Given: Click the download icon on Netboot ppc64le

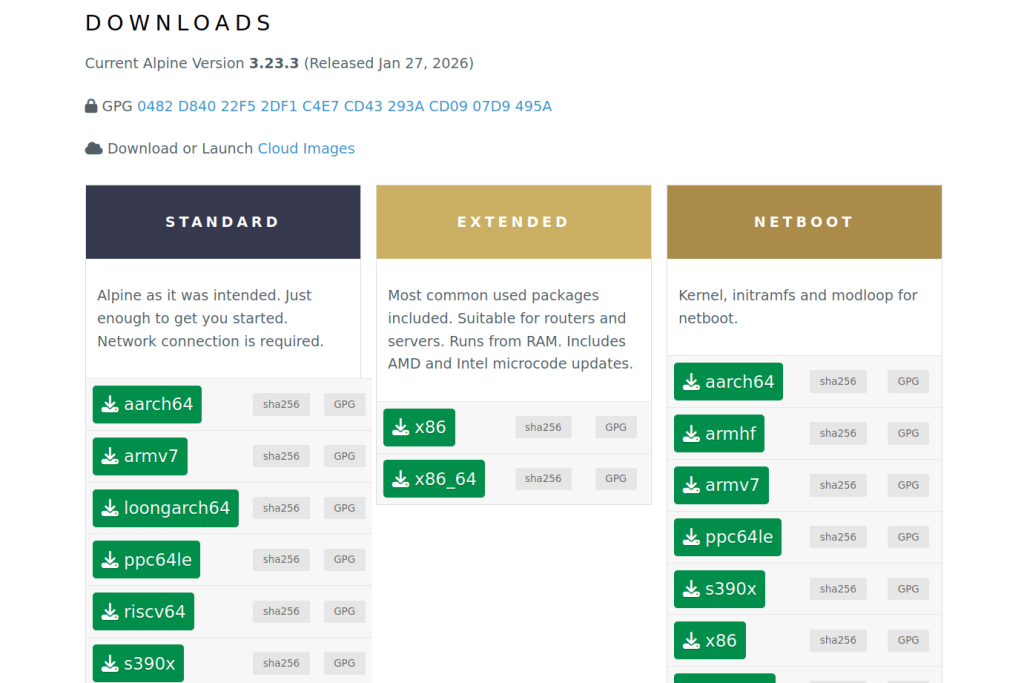Looking at the screenshot, I should (x=691, y=537).
